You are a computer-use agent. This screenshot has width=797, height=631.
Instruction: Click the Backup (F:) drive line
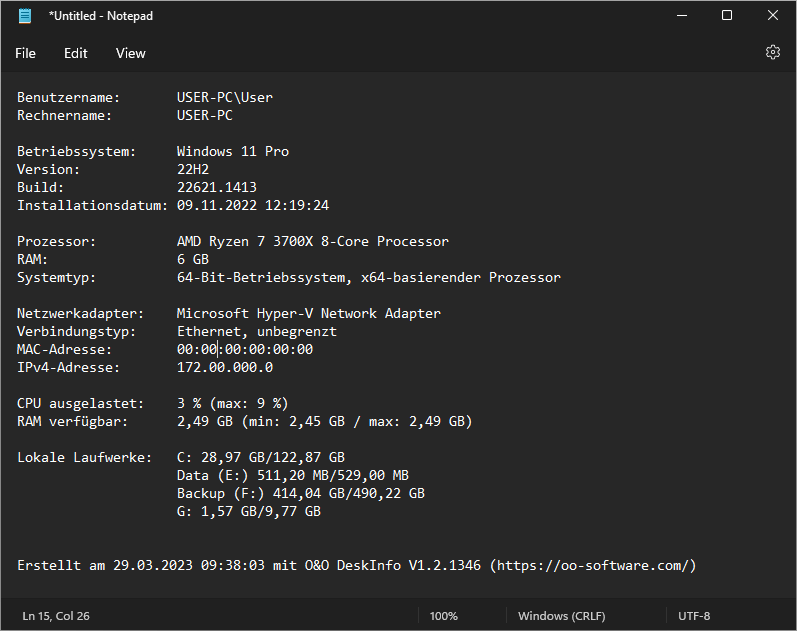coord(300,494)
